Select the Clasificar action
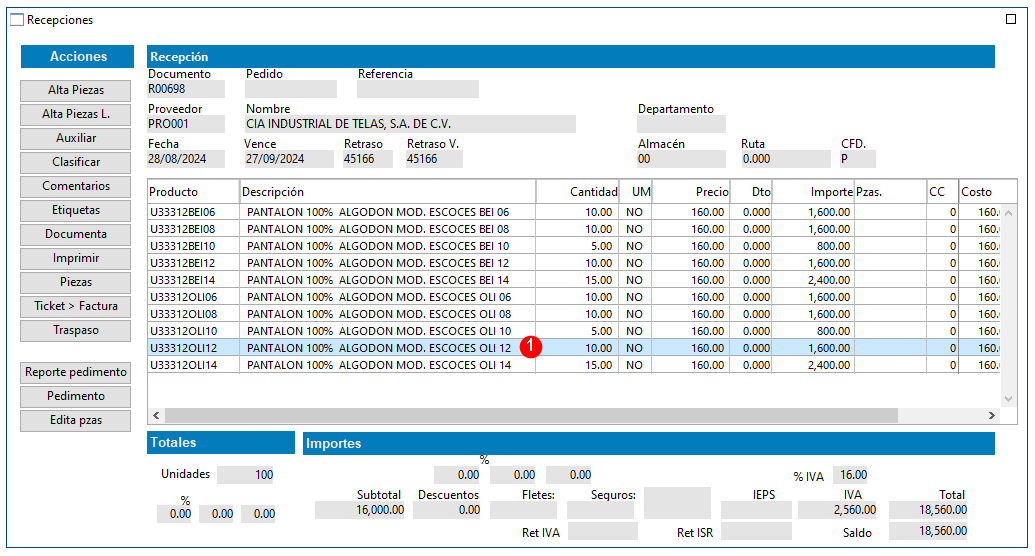 click(76, 162)
